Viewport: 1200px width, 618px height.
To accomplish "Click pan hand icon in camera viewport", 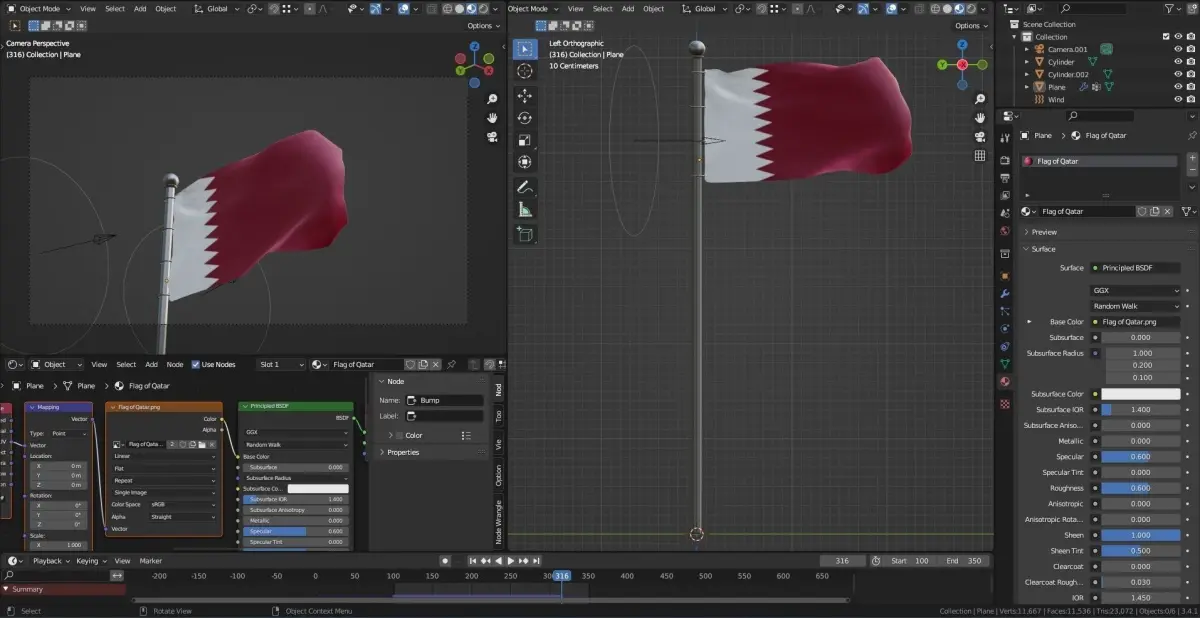I will tap(493, 118).
